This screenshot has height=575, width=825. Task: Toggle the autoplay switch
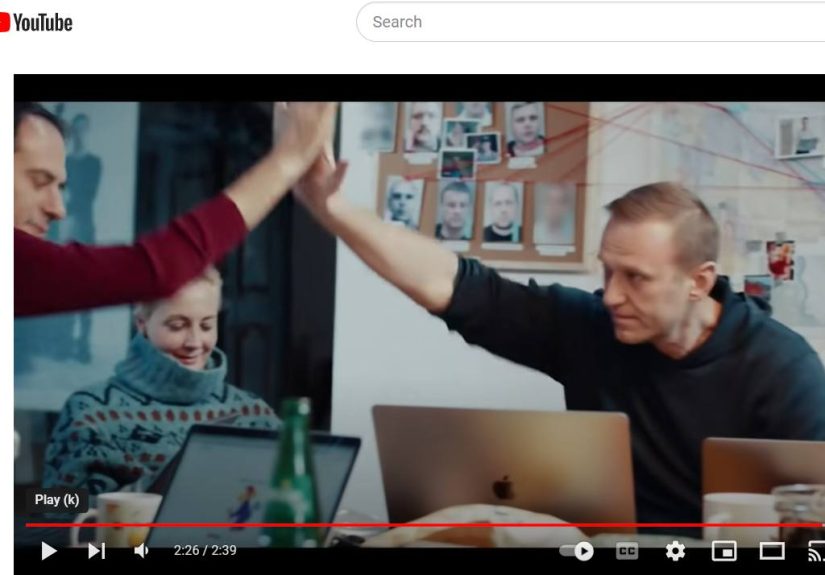(x=577, y=550)
